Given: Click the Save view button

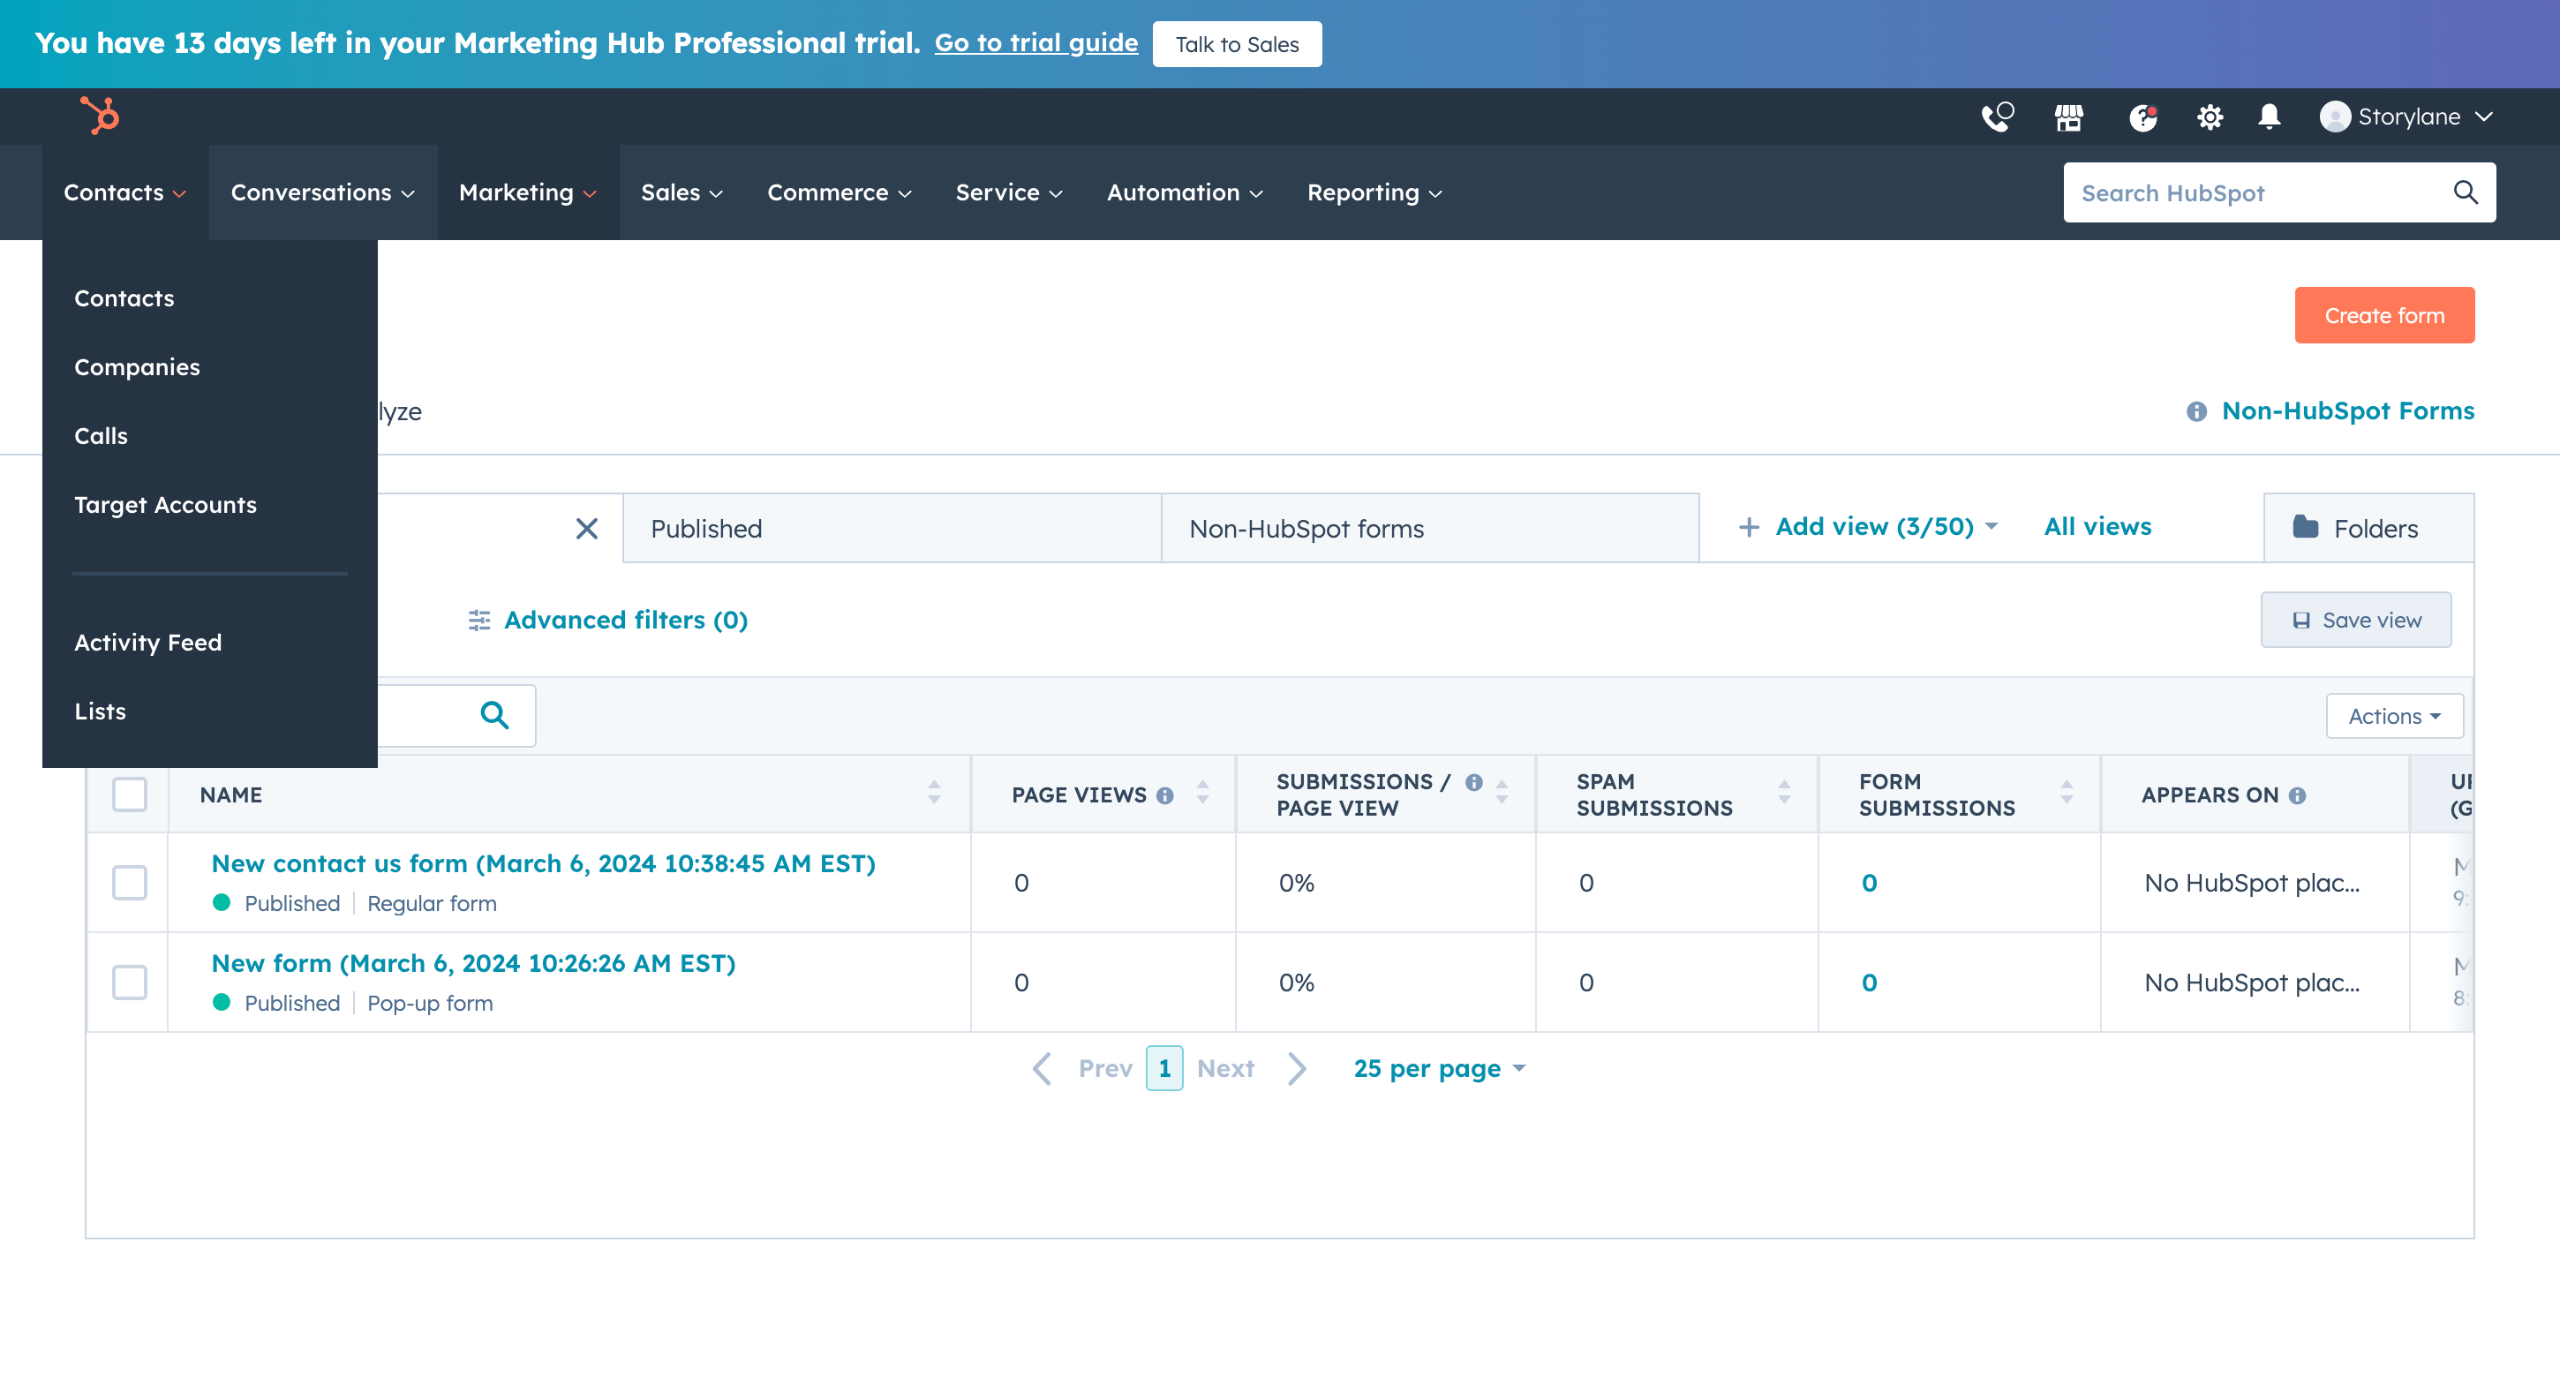Looking at the screenshot, I should tap(2356, 620).
